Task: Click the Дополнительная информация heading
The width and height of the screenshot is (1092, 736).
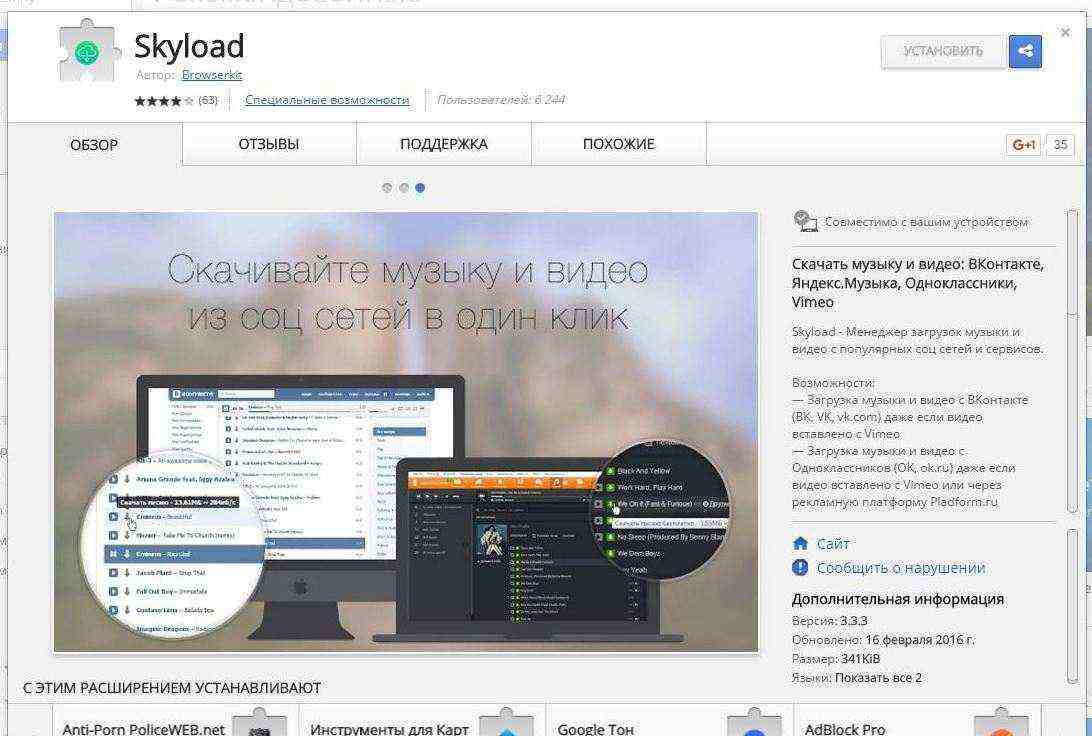Action: [898, 599]
